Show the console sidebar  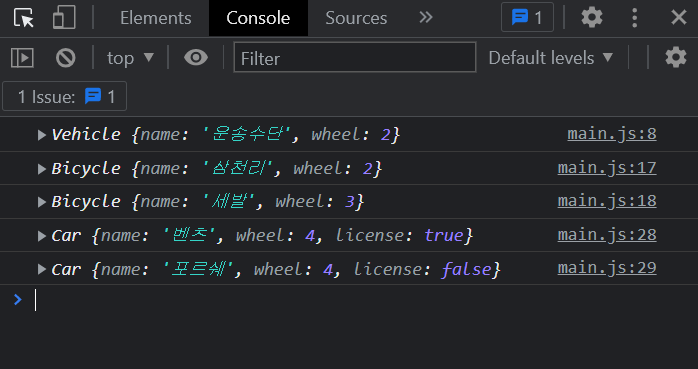(x=22, y=58)
